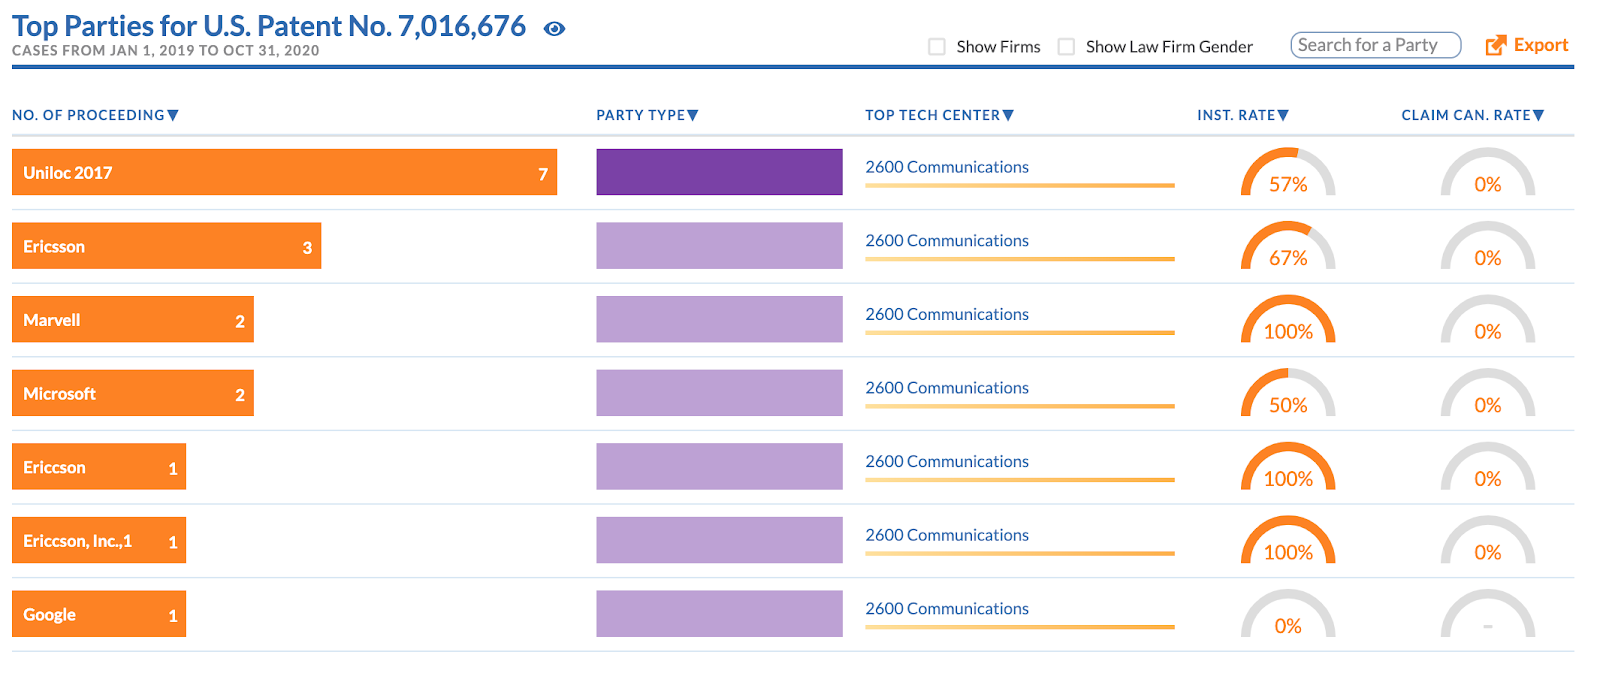The height and width of the screenshot is (673, 1600).
Task: Select the Ericsson bar with 3 proceedings
Action: [x=166, y=246]
